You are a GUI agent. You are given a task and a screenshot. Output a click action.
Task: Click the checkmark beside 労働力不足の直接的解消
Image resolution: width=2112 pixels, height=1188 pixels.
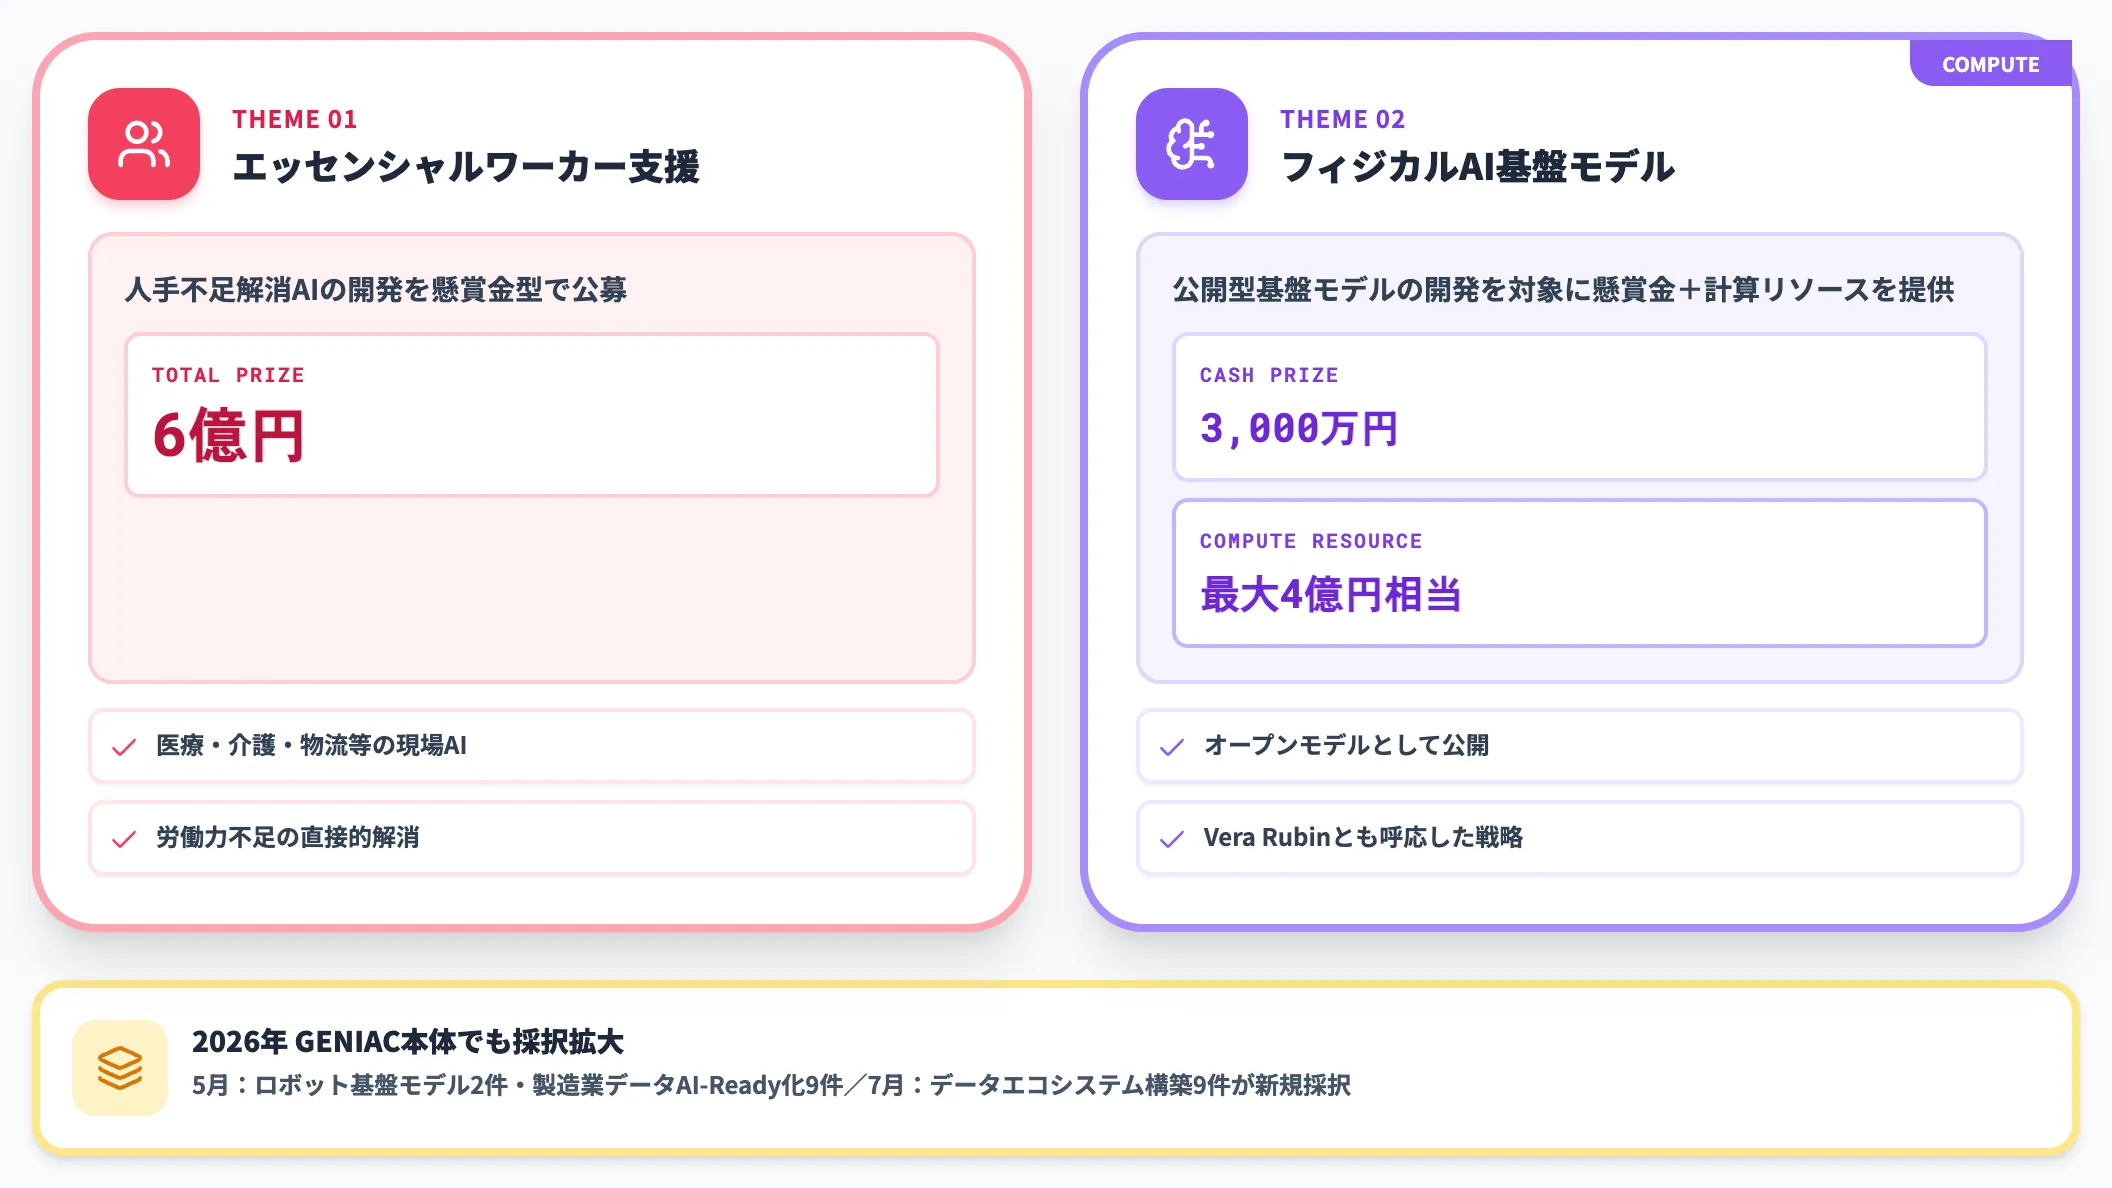[x=124, y=839]
